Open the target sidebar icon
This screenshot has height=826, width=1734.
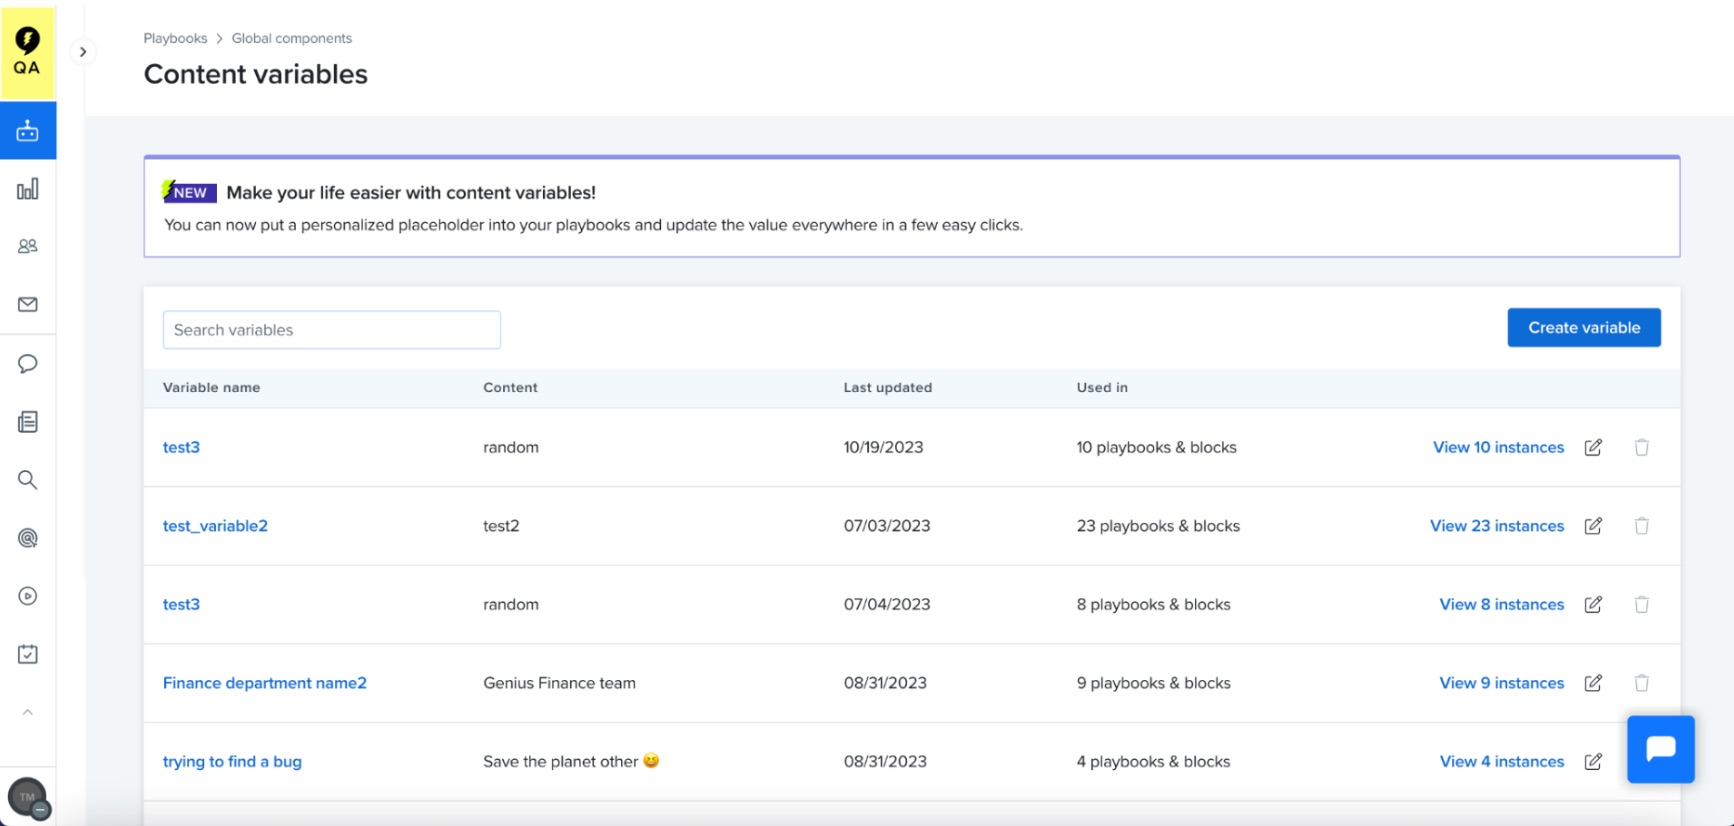pos(28,538)
